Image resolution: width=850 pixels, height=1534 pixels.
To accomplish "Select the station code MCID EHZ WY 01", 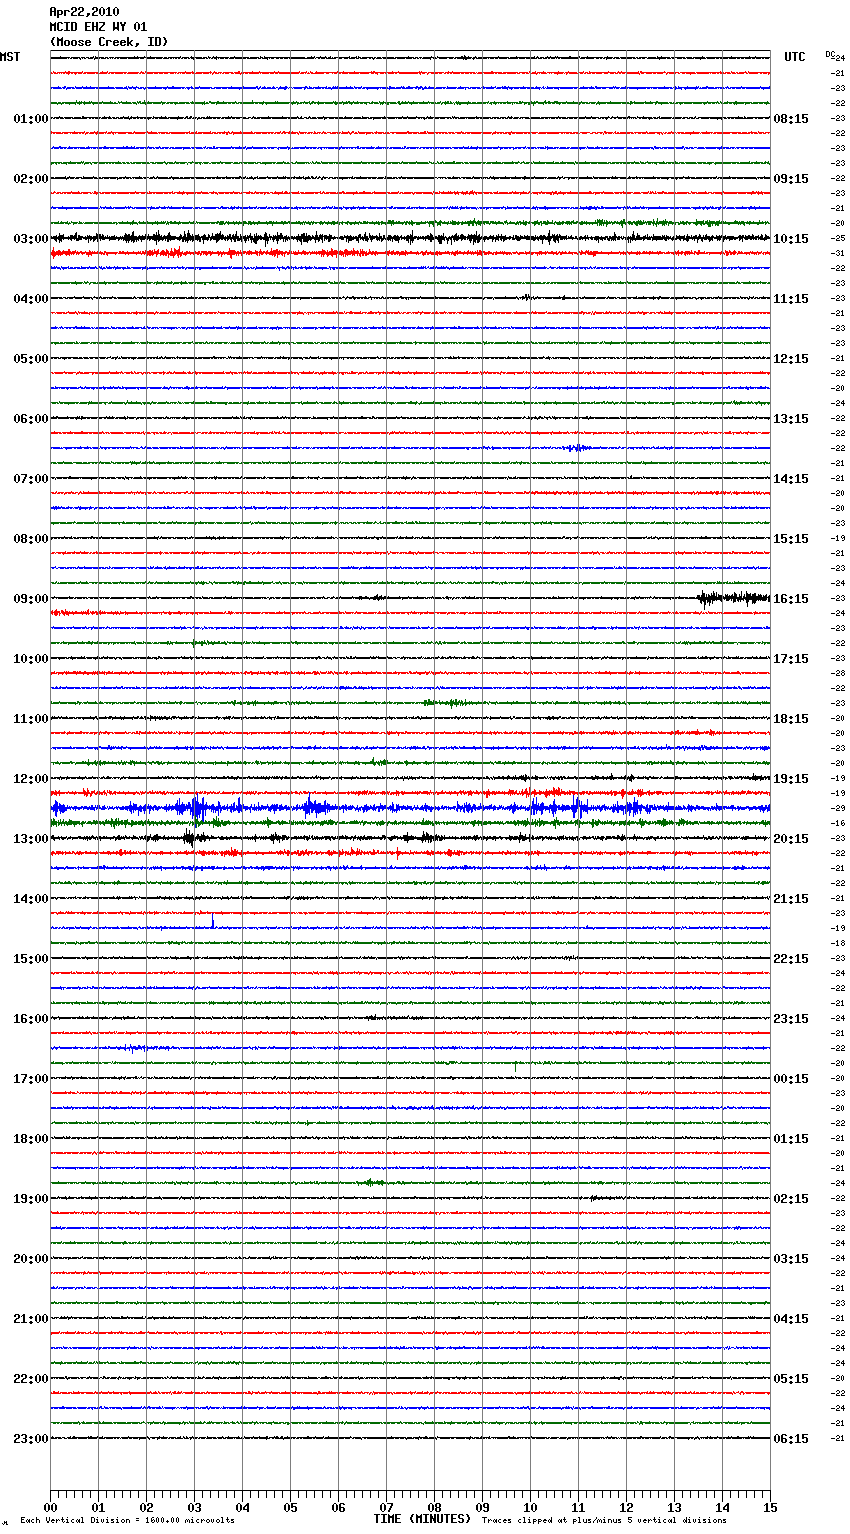I will pos(98,27).
